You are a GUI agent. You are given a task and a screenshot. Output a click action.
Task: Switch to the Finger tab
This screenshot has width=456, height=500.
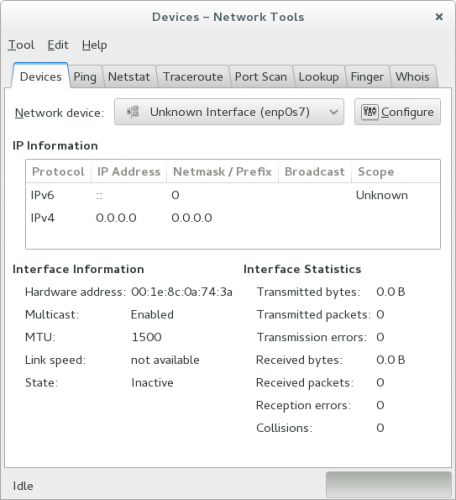(x=367, y=77)
